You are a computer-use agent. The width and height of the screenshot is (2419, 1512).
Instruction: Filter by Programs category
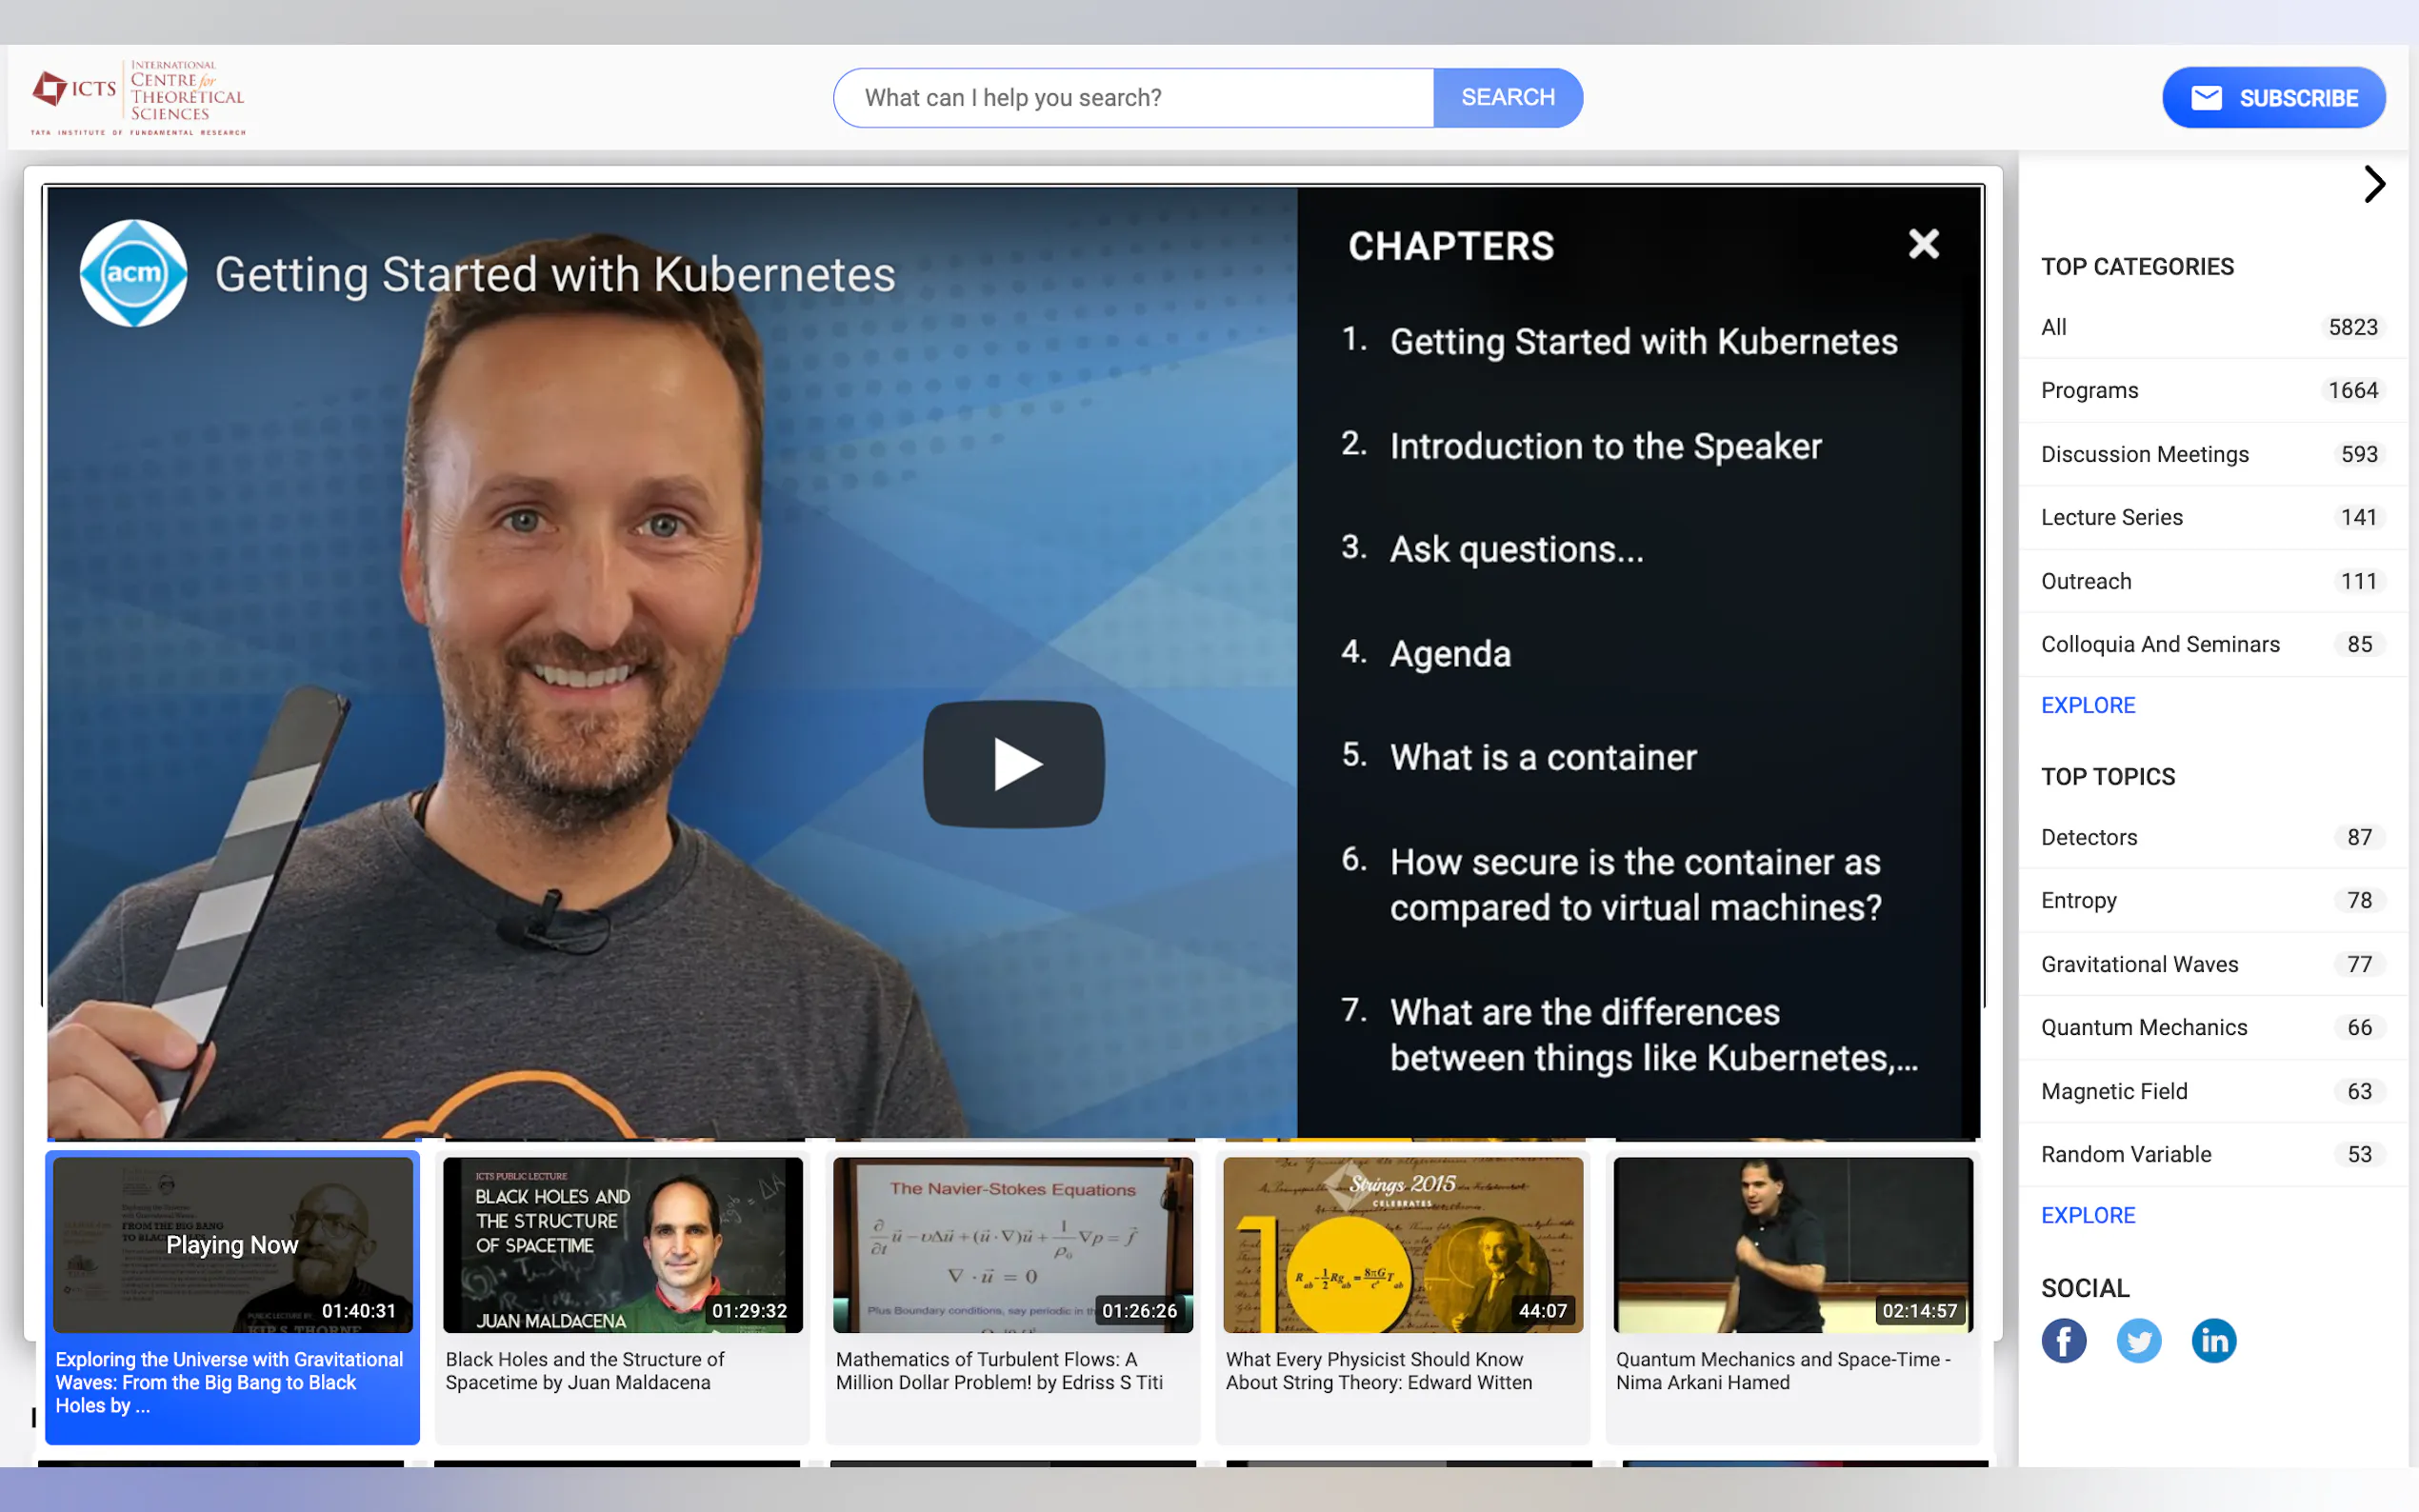(x=2089, y=391)
